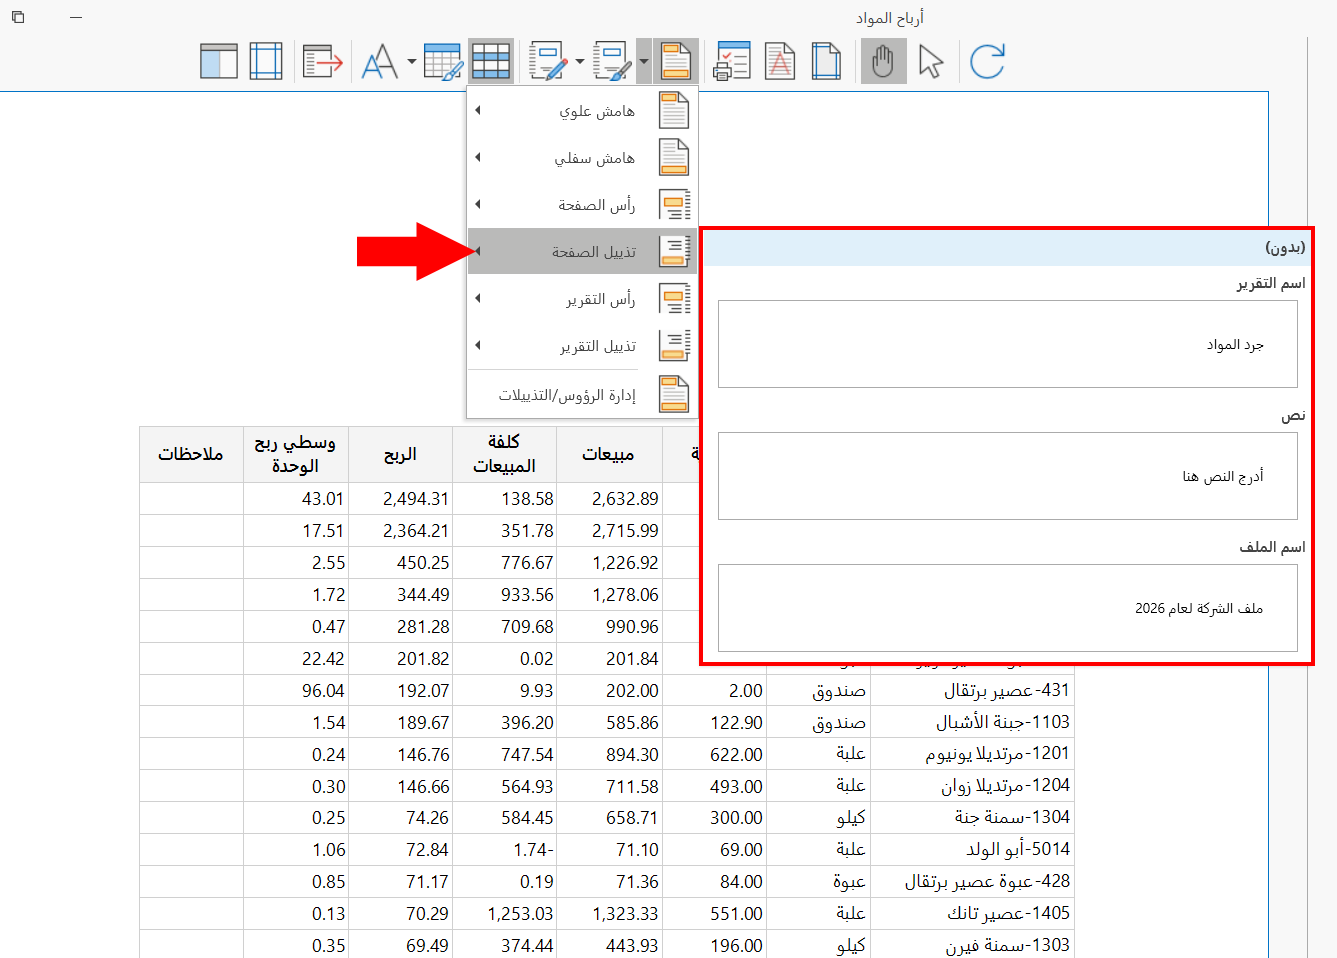This screenshot has height=958, width=1337.
Task: Click the page icon with red letter A
Action: pos(780,61)
